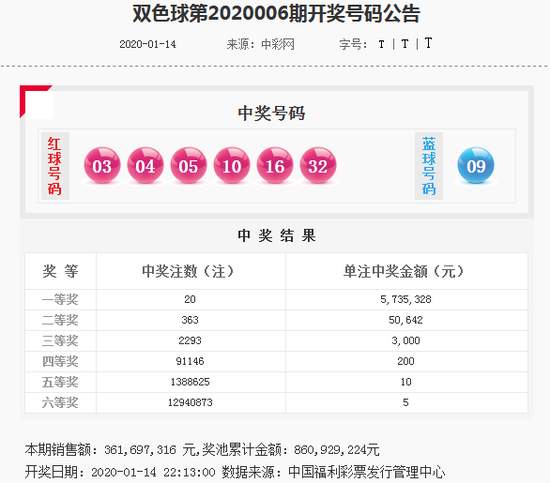Click the red ball numbered 05
This screenshot has width=550, height=483.
[188, 165]
